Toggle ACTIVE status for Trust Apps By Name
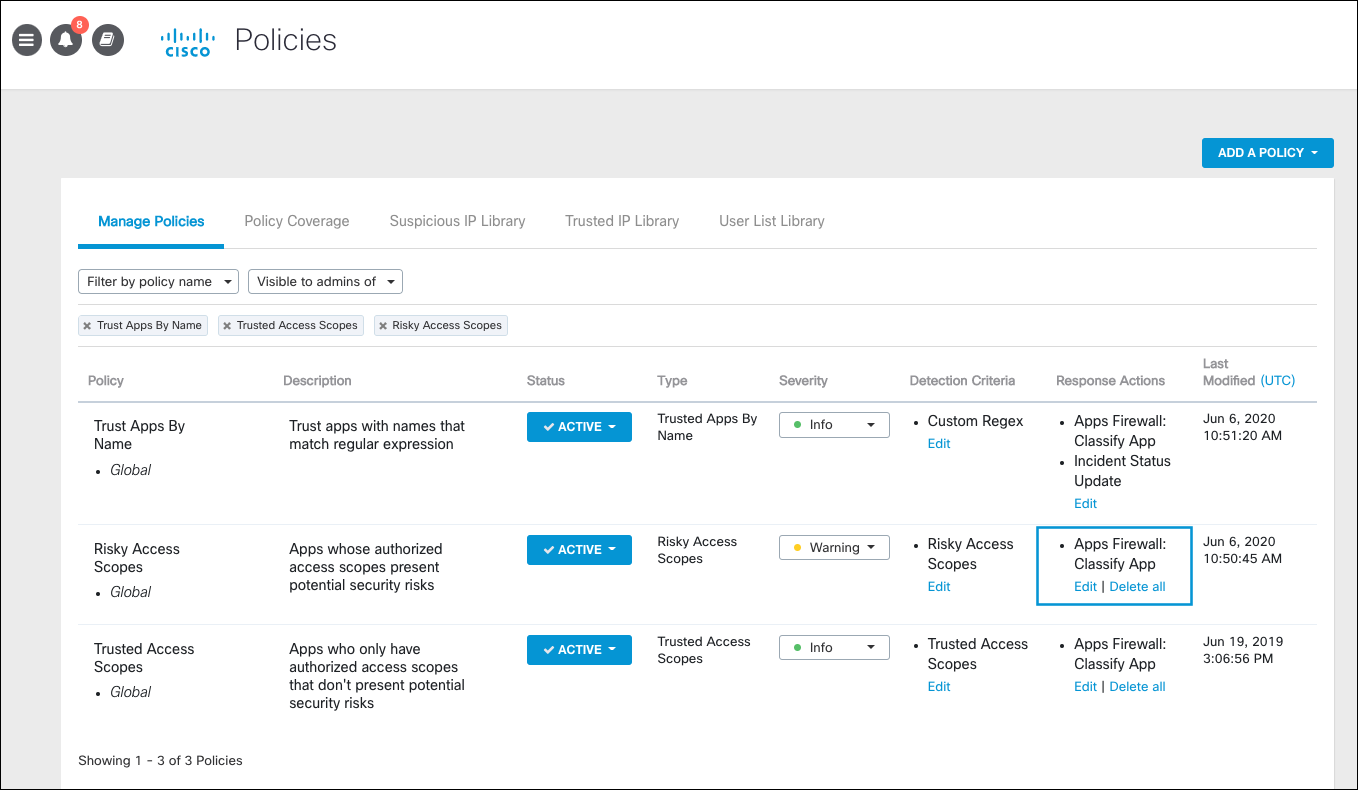The image size is (1358, 790). 579,427
